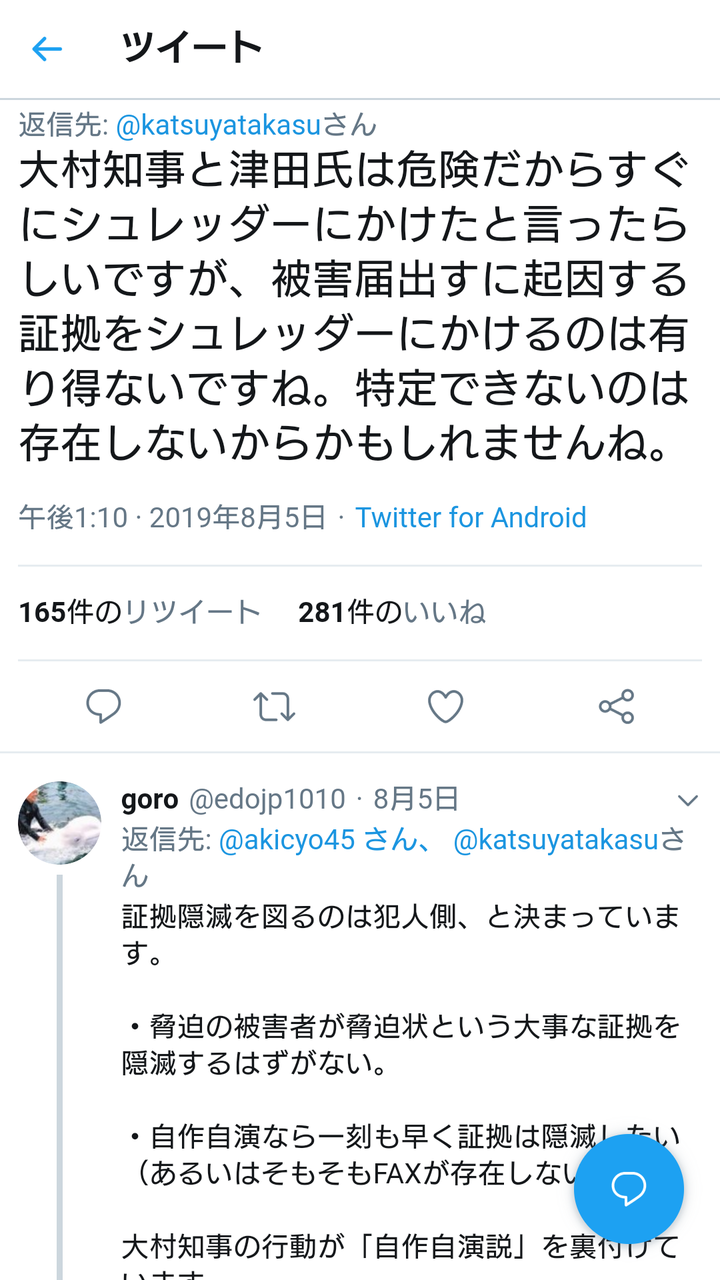Like the tweet with heart icon
720x1280 pixels.
pyautogui.click(x=445, y=707)
